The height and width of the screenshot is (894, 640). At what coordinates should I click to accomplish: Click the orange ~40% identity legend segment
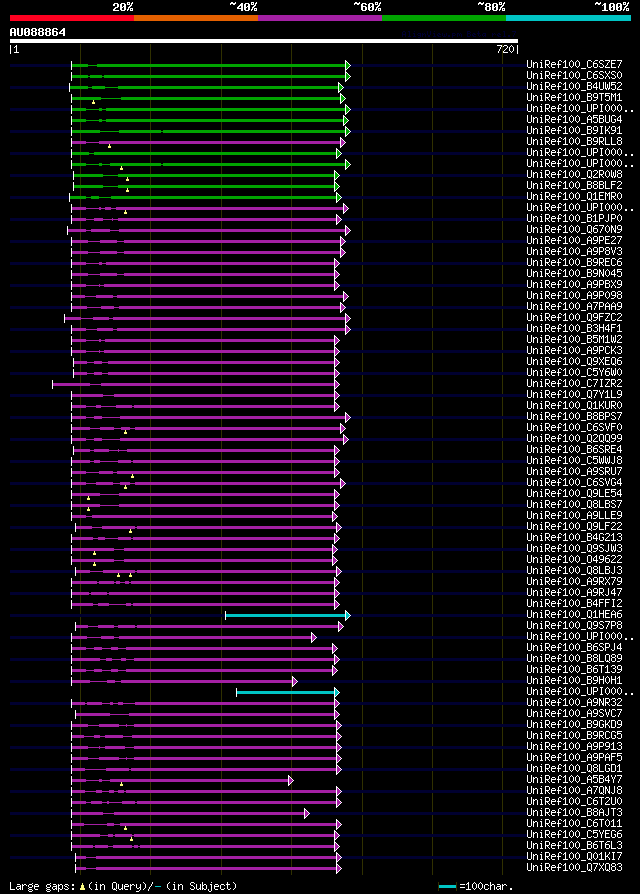pyautogui.click(x=196, y=18)
